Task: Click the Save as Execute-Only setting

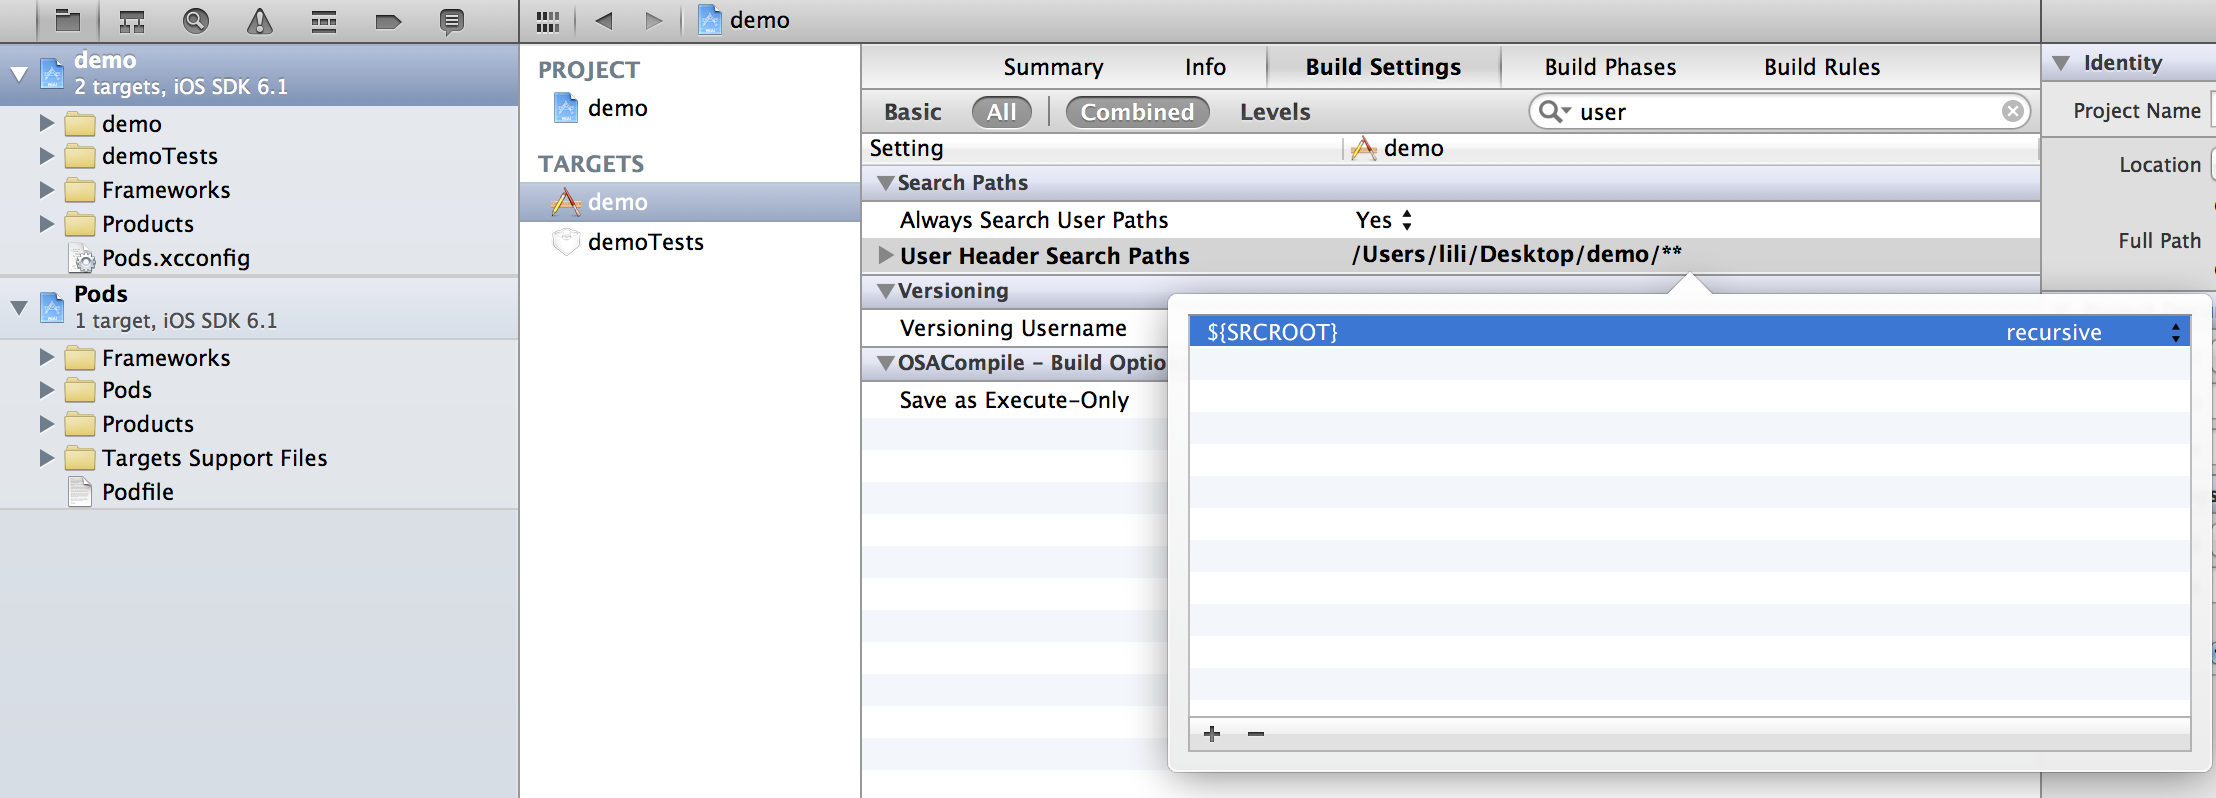Action: (1014, 400)
